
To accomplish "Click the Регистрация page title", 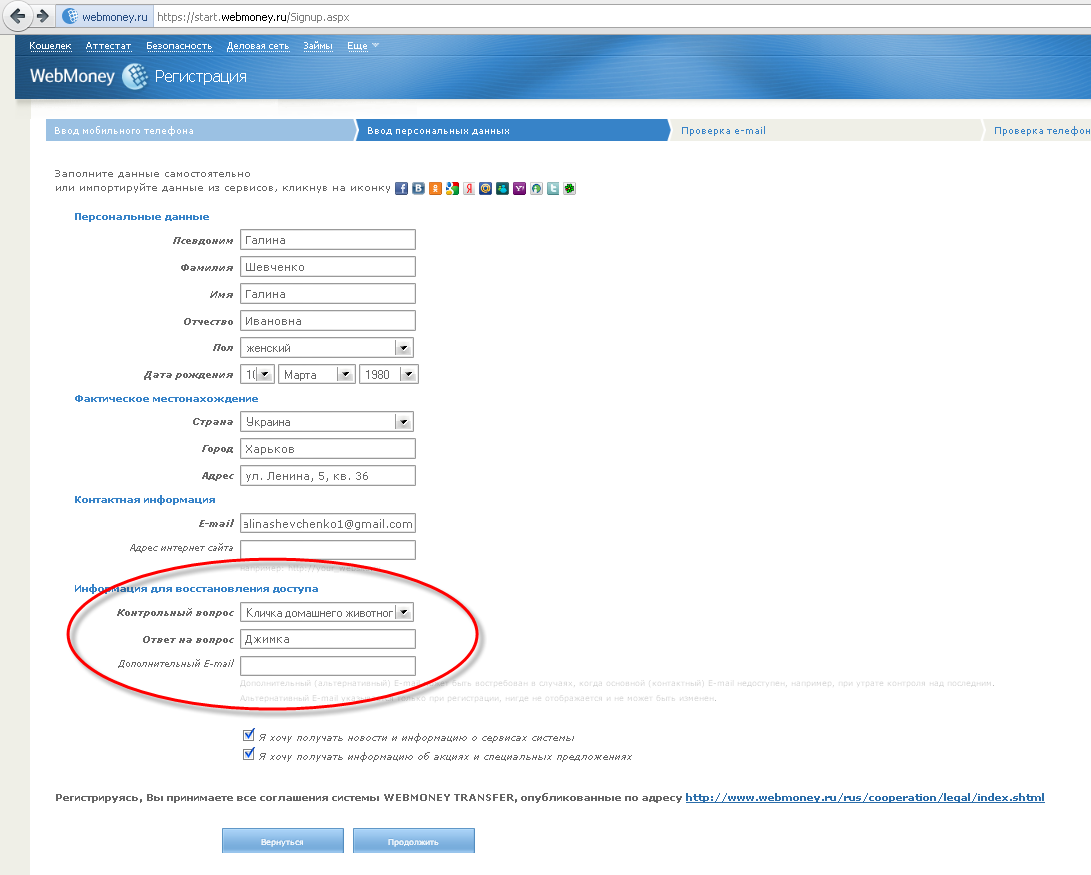I will 200,77.
